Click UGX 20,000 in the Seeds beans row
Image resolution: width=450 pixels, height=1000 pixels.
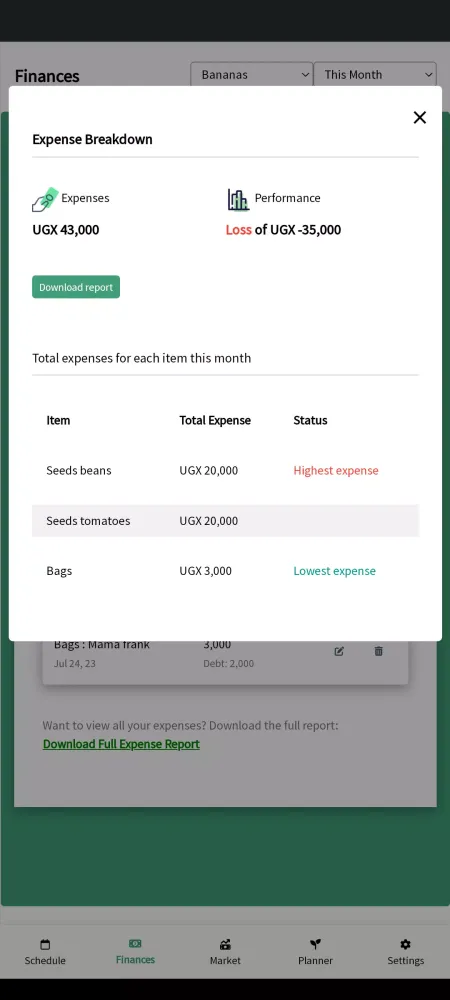208,471
